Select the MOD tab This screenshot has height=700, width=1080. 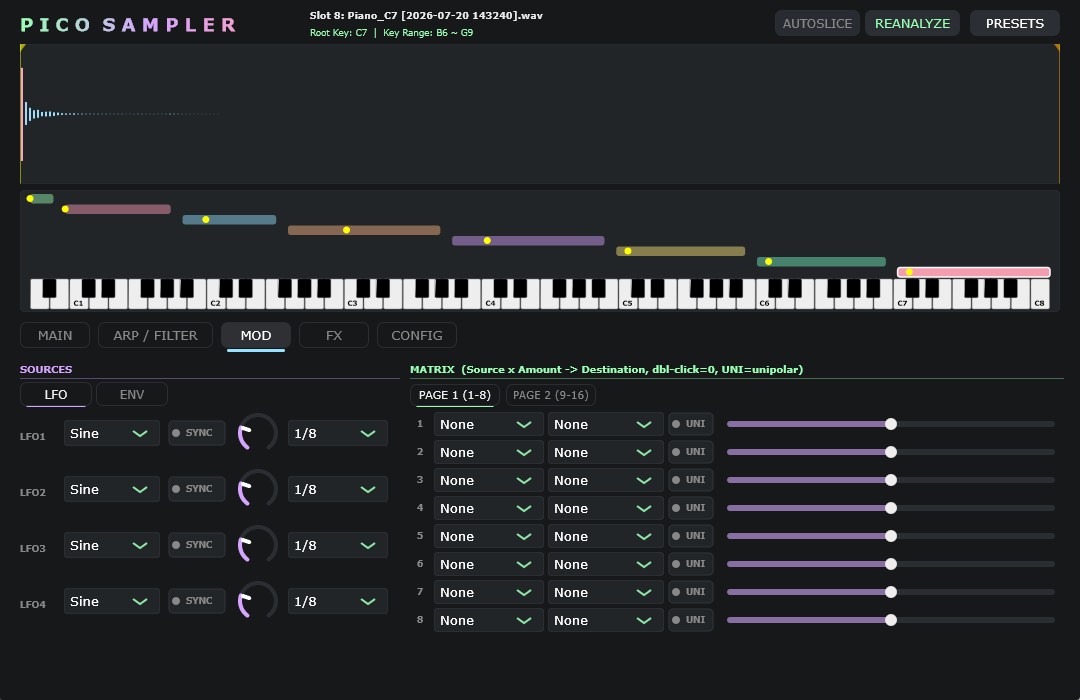(256, 336)
